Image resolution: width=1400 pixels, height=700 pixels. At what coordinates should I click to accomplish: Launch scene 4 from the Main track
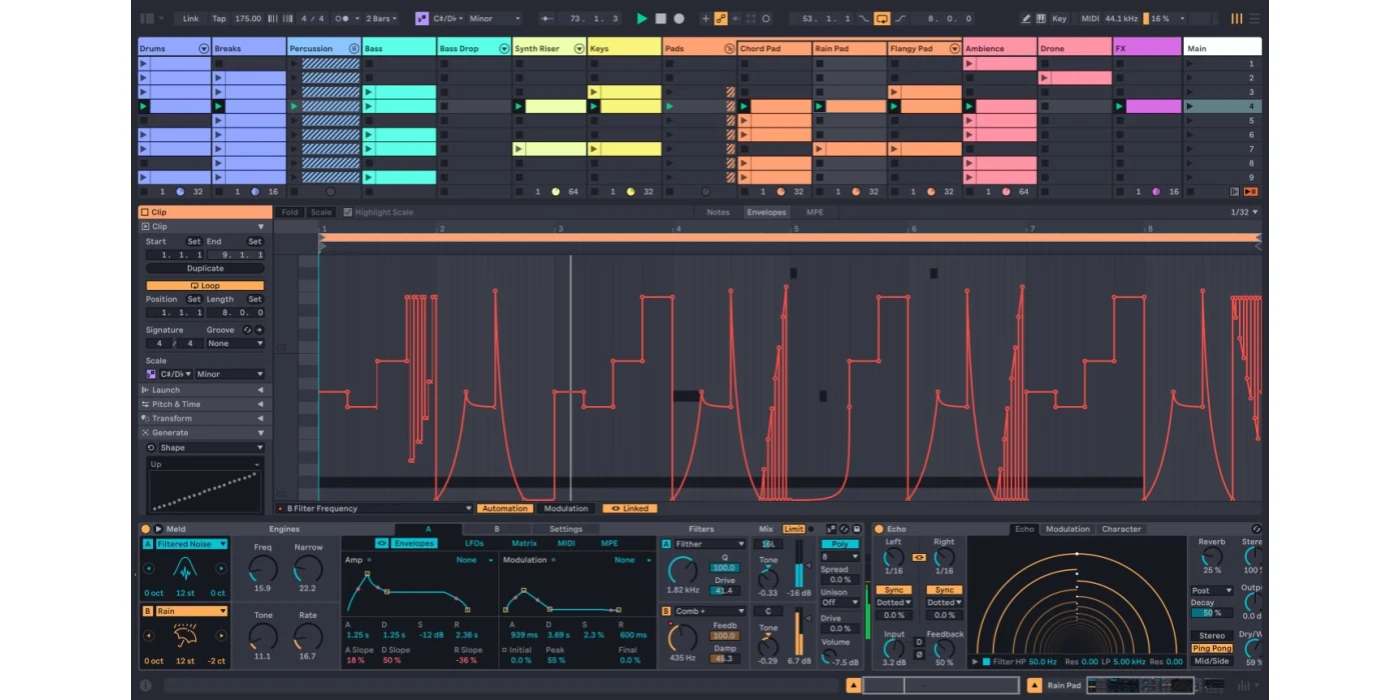[1190, 106]
